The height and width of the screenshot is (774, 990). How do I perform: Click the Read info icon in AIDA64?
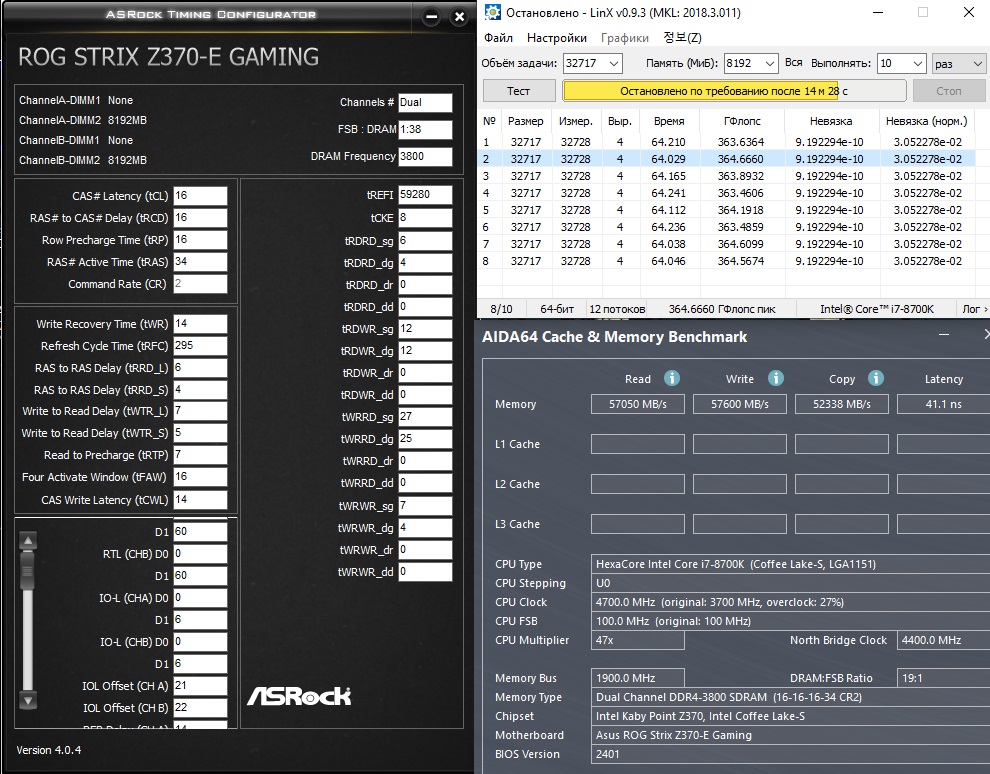tap(672, 378)
